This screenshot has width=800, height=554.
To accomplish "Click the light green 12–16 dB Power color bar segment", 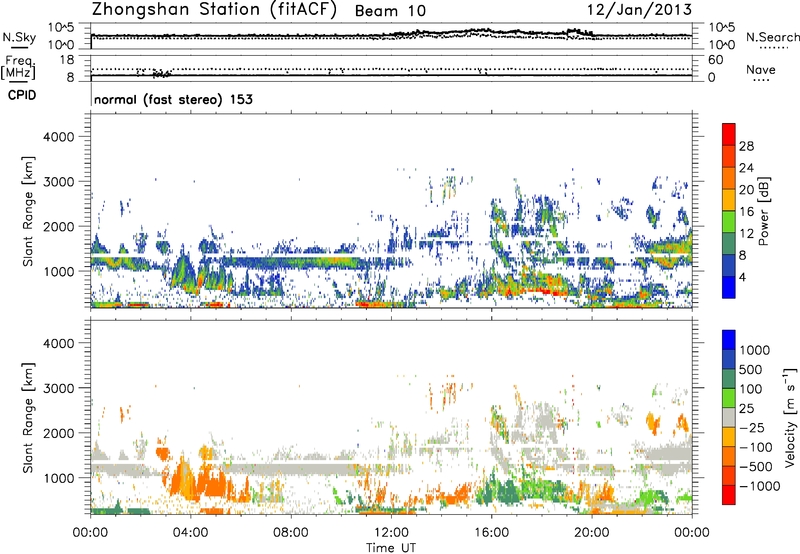I will (729, 221).
